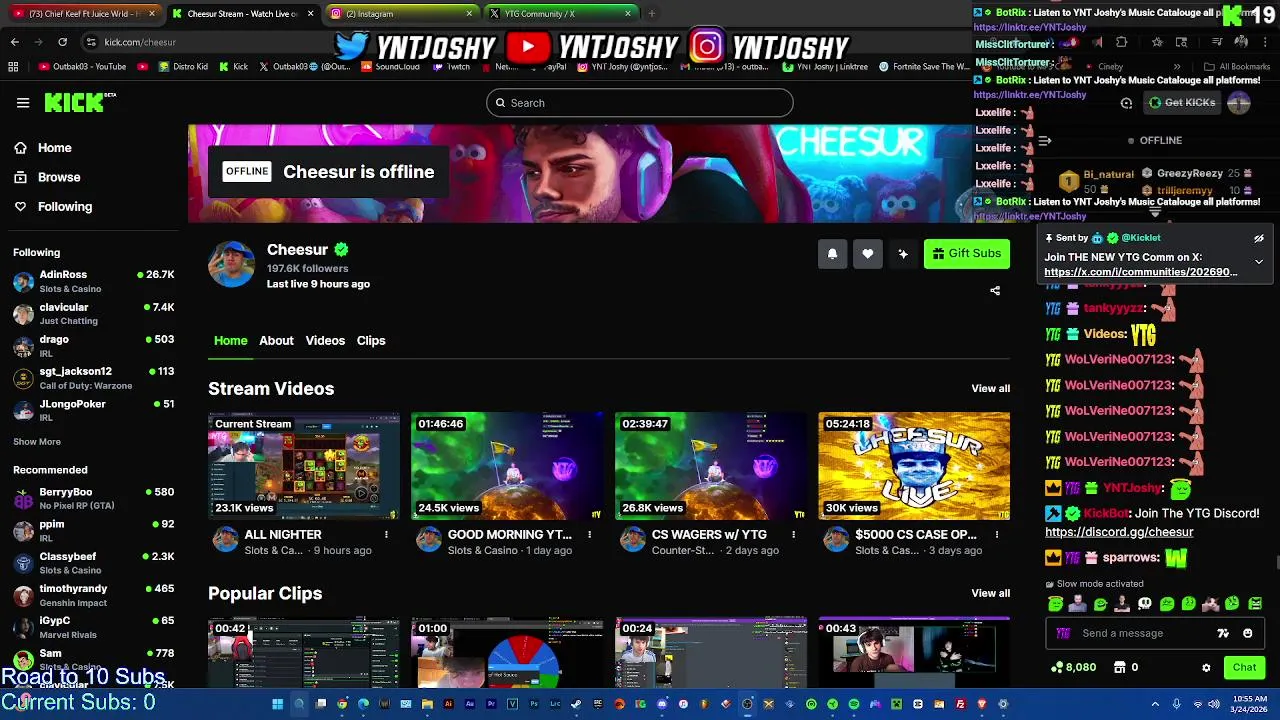1280x720 pixels.
Task: Open more options for GOOD MORNING YT video
Action: [x=589, y=535]
